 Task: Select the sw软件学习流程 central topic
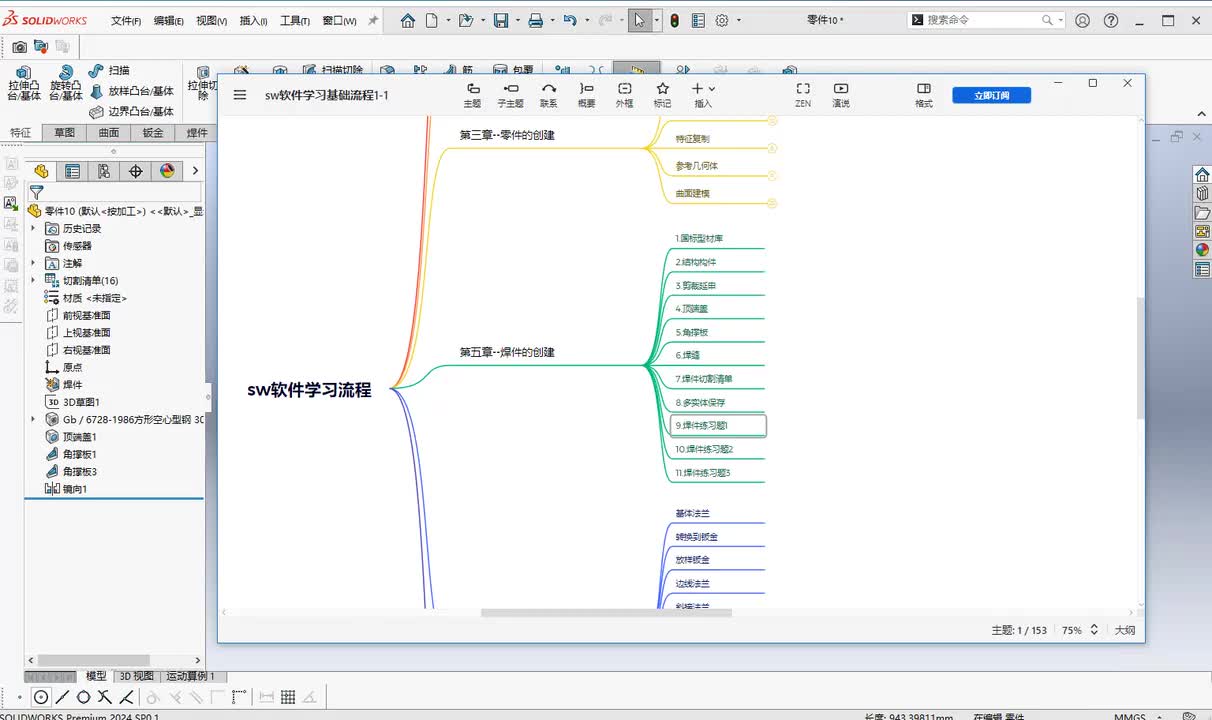(x=309, y=390)
